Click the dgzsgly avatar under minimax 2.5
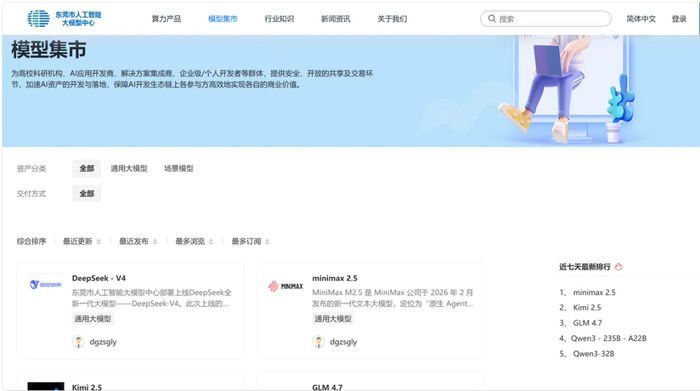The width and height of the screenshot is (700, 391). [x=318, y=342]
